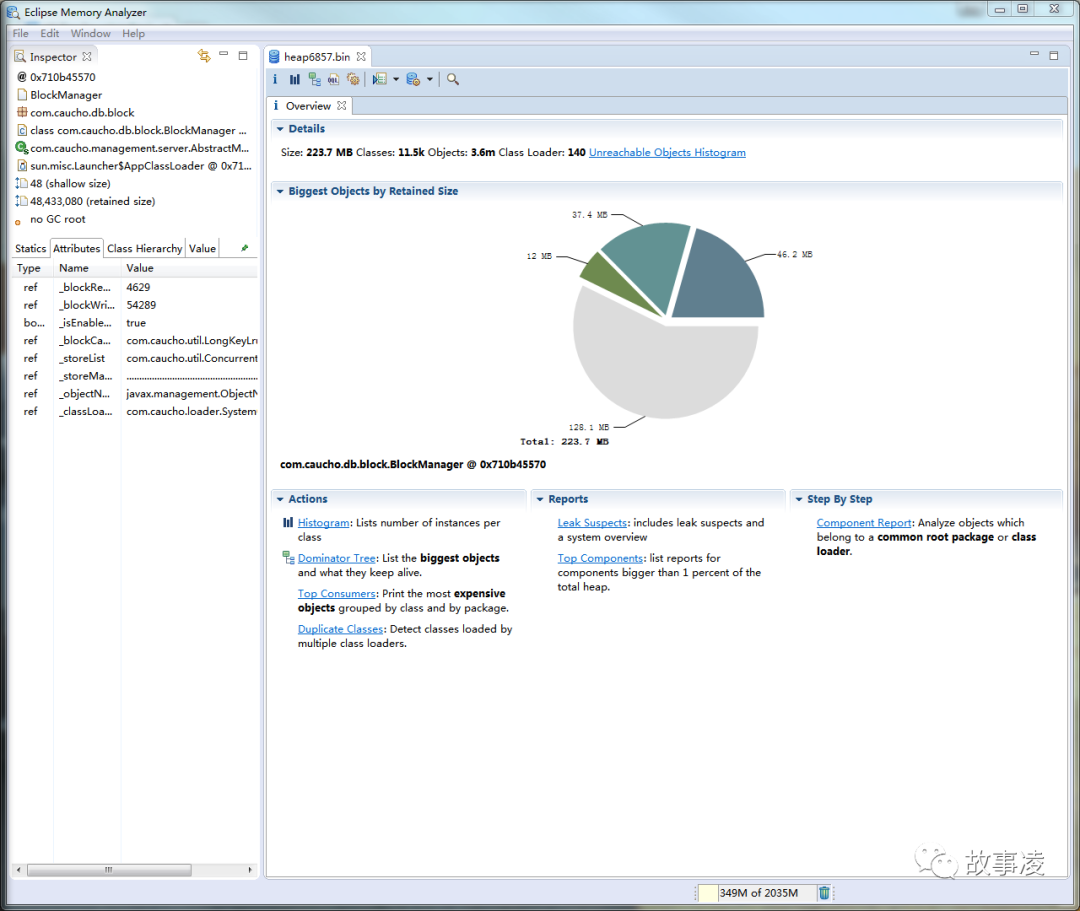Minimize the Inspector view

point(223,54)
